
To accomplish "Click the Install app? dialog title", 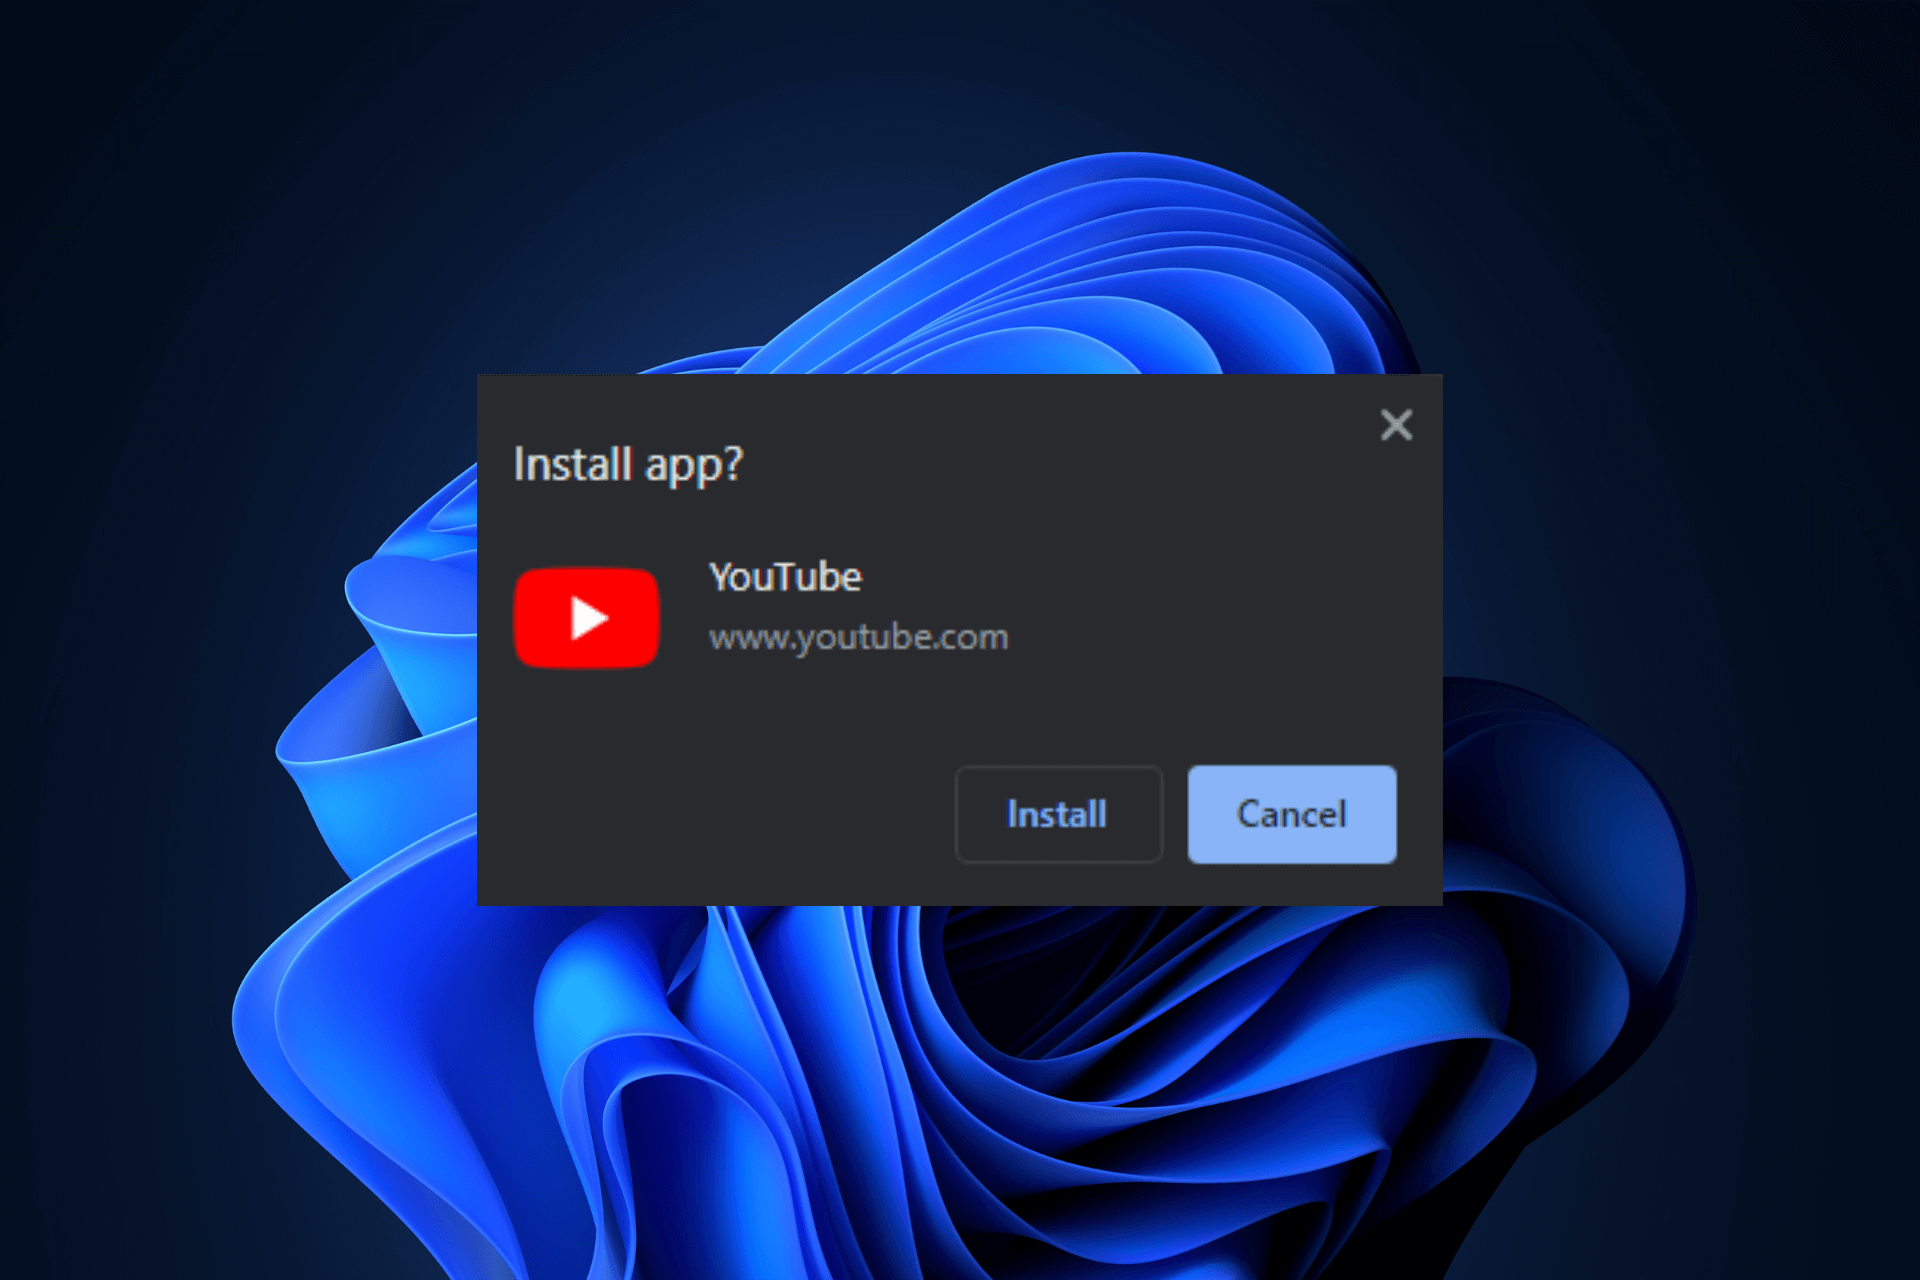I will 629,463.
